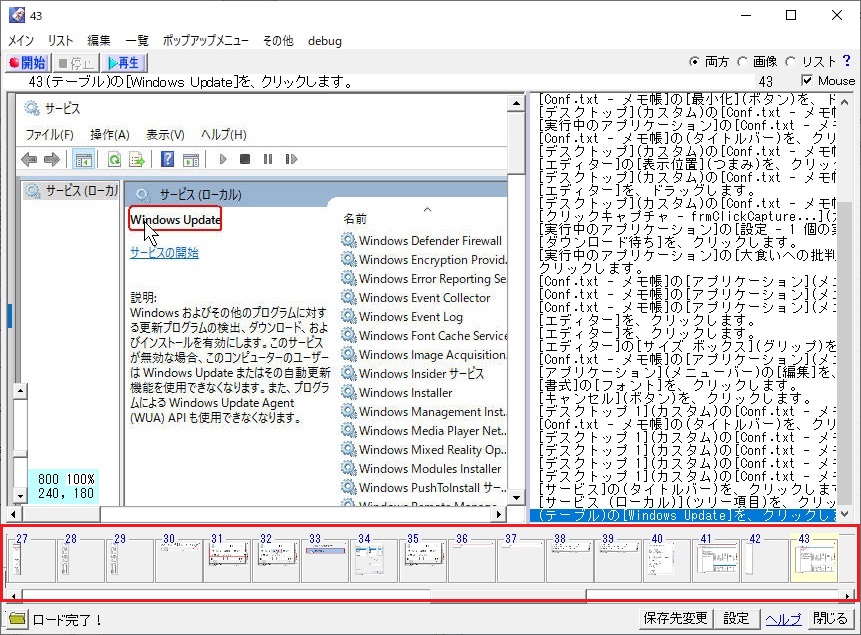Image resolution: width=861 pixels, height=635 pixels.
Task: Click the Export List icon in Services toolbar
Action: point(137,159)
